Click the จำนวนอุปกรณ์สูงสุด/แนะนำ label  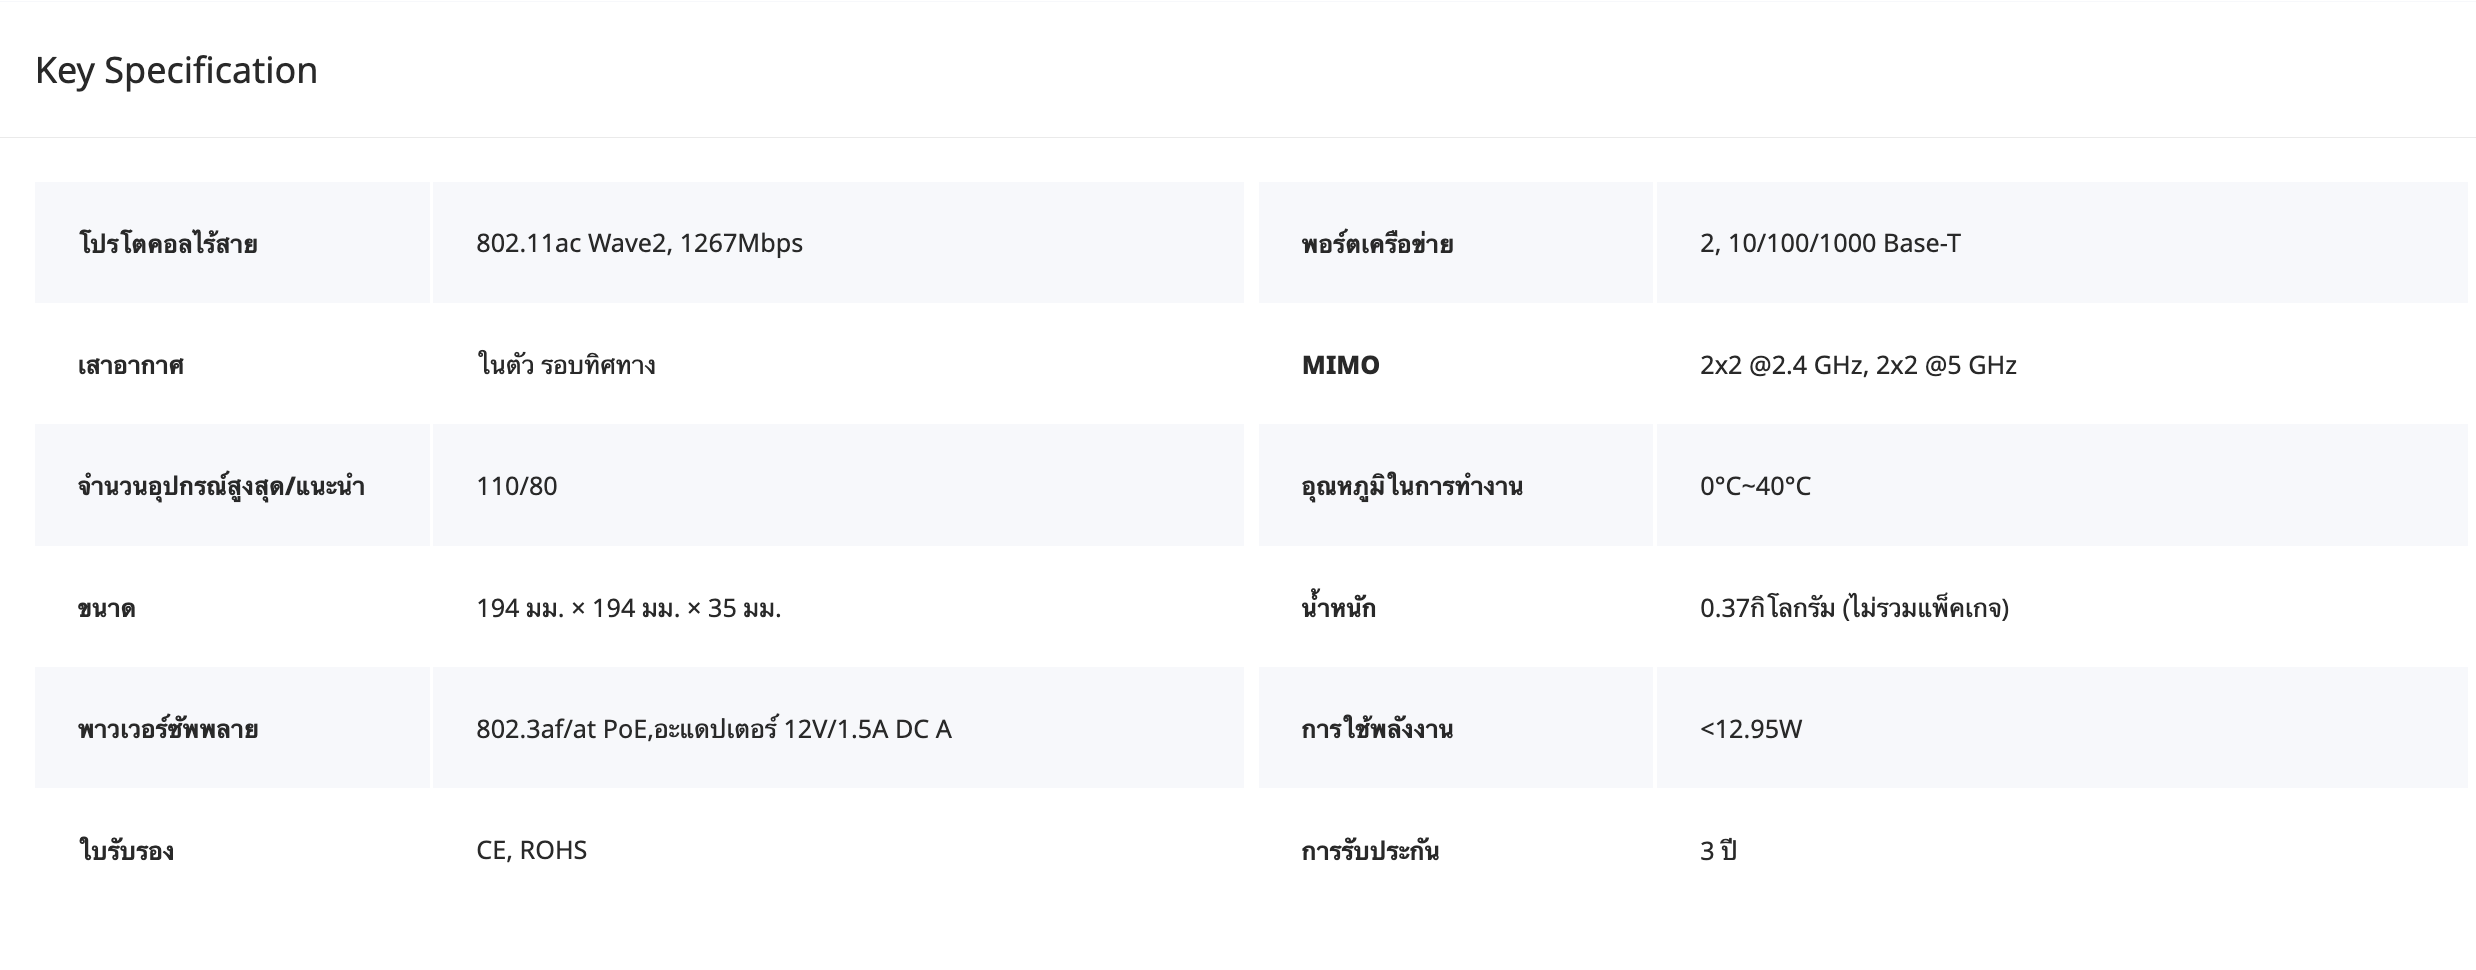pos(221,486)
